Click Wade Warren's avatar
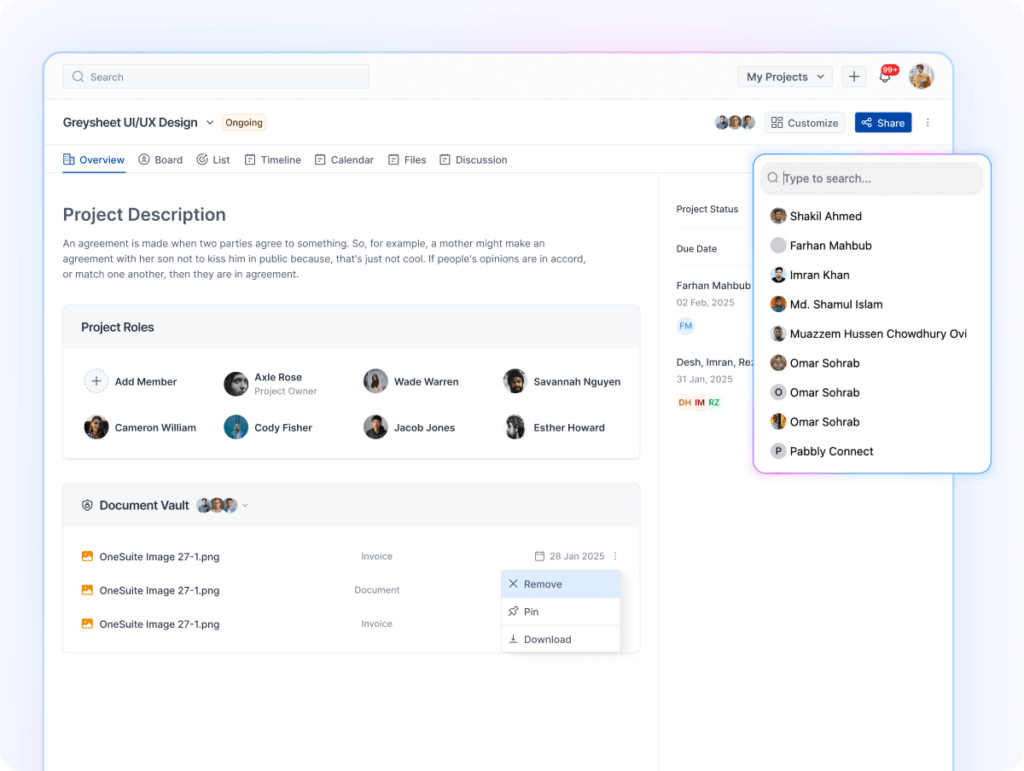This screenshot has height=771, width=1024. tap(376, 381)
